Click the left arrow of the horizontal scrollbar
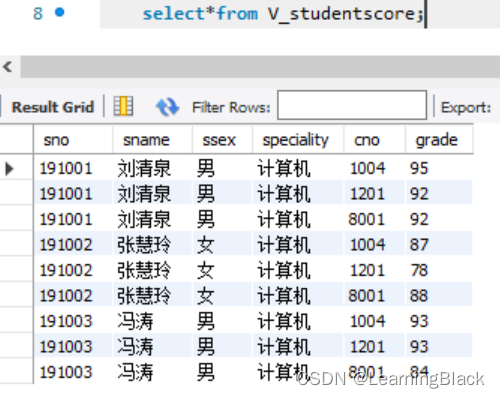This screenshot has height=398, width=500. tap(8, 67)
